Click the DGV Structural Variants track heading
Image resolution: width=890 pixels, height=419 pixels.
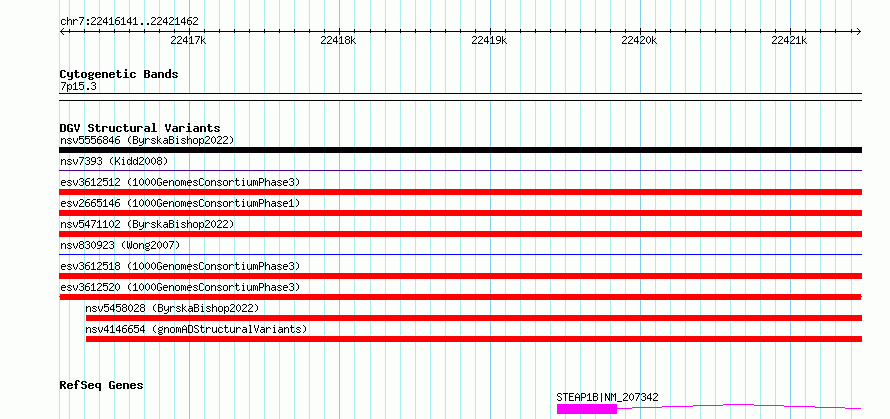click(x=140, y=128)
